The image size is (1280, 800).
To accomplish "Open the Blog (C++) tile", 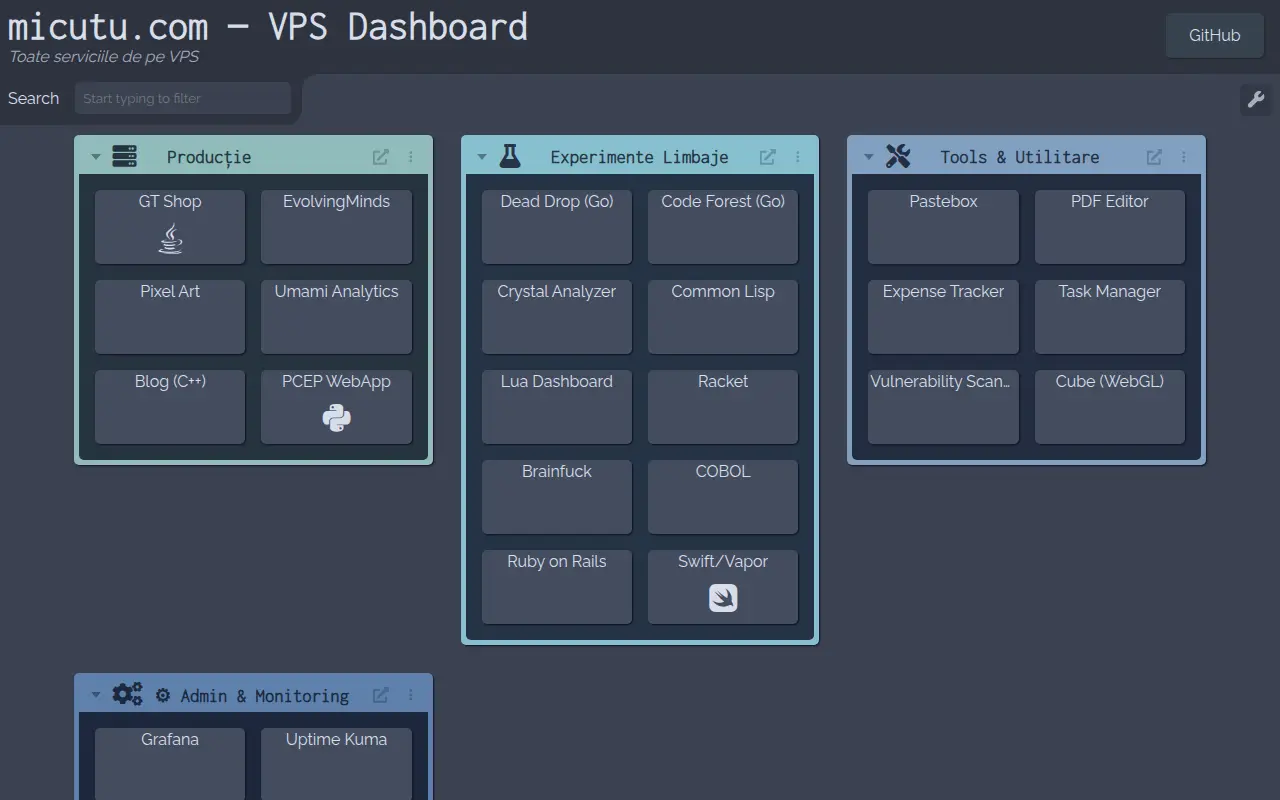I will tap(170, 407).
